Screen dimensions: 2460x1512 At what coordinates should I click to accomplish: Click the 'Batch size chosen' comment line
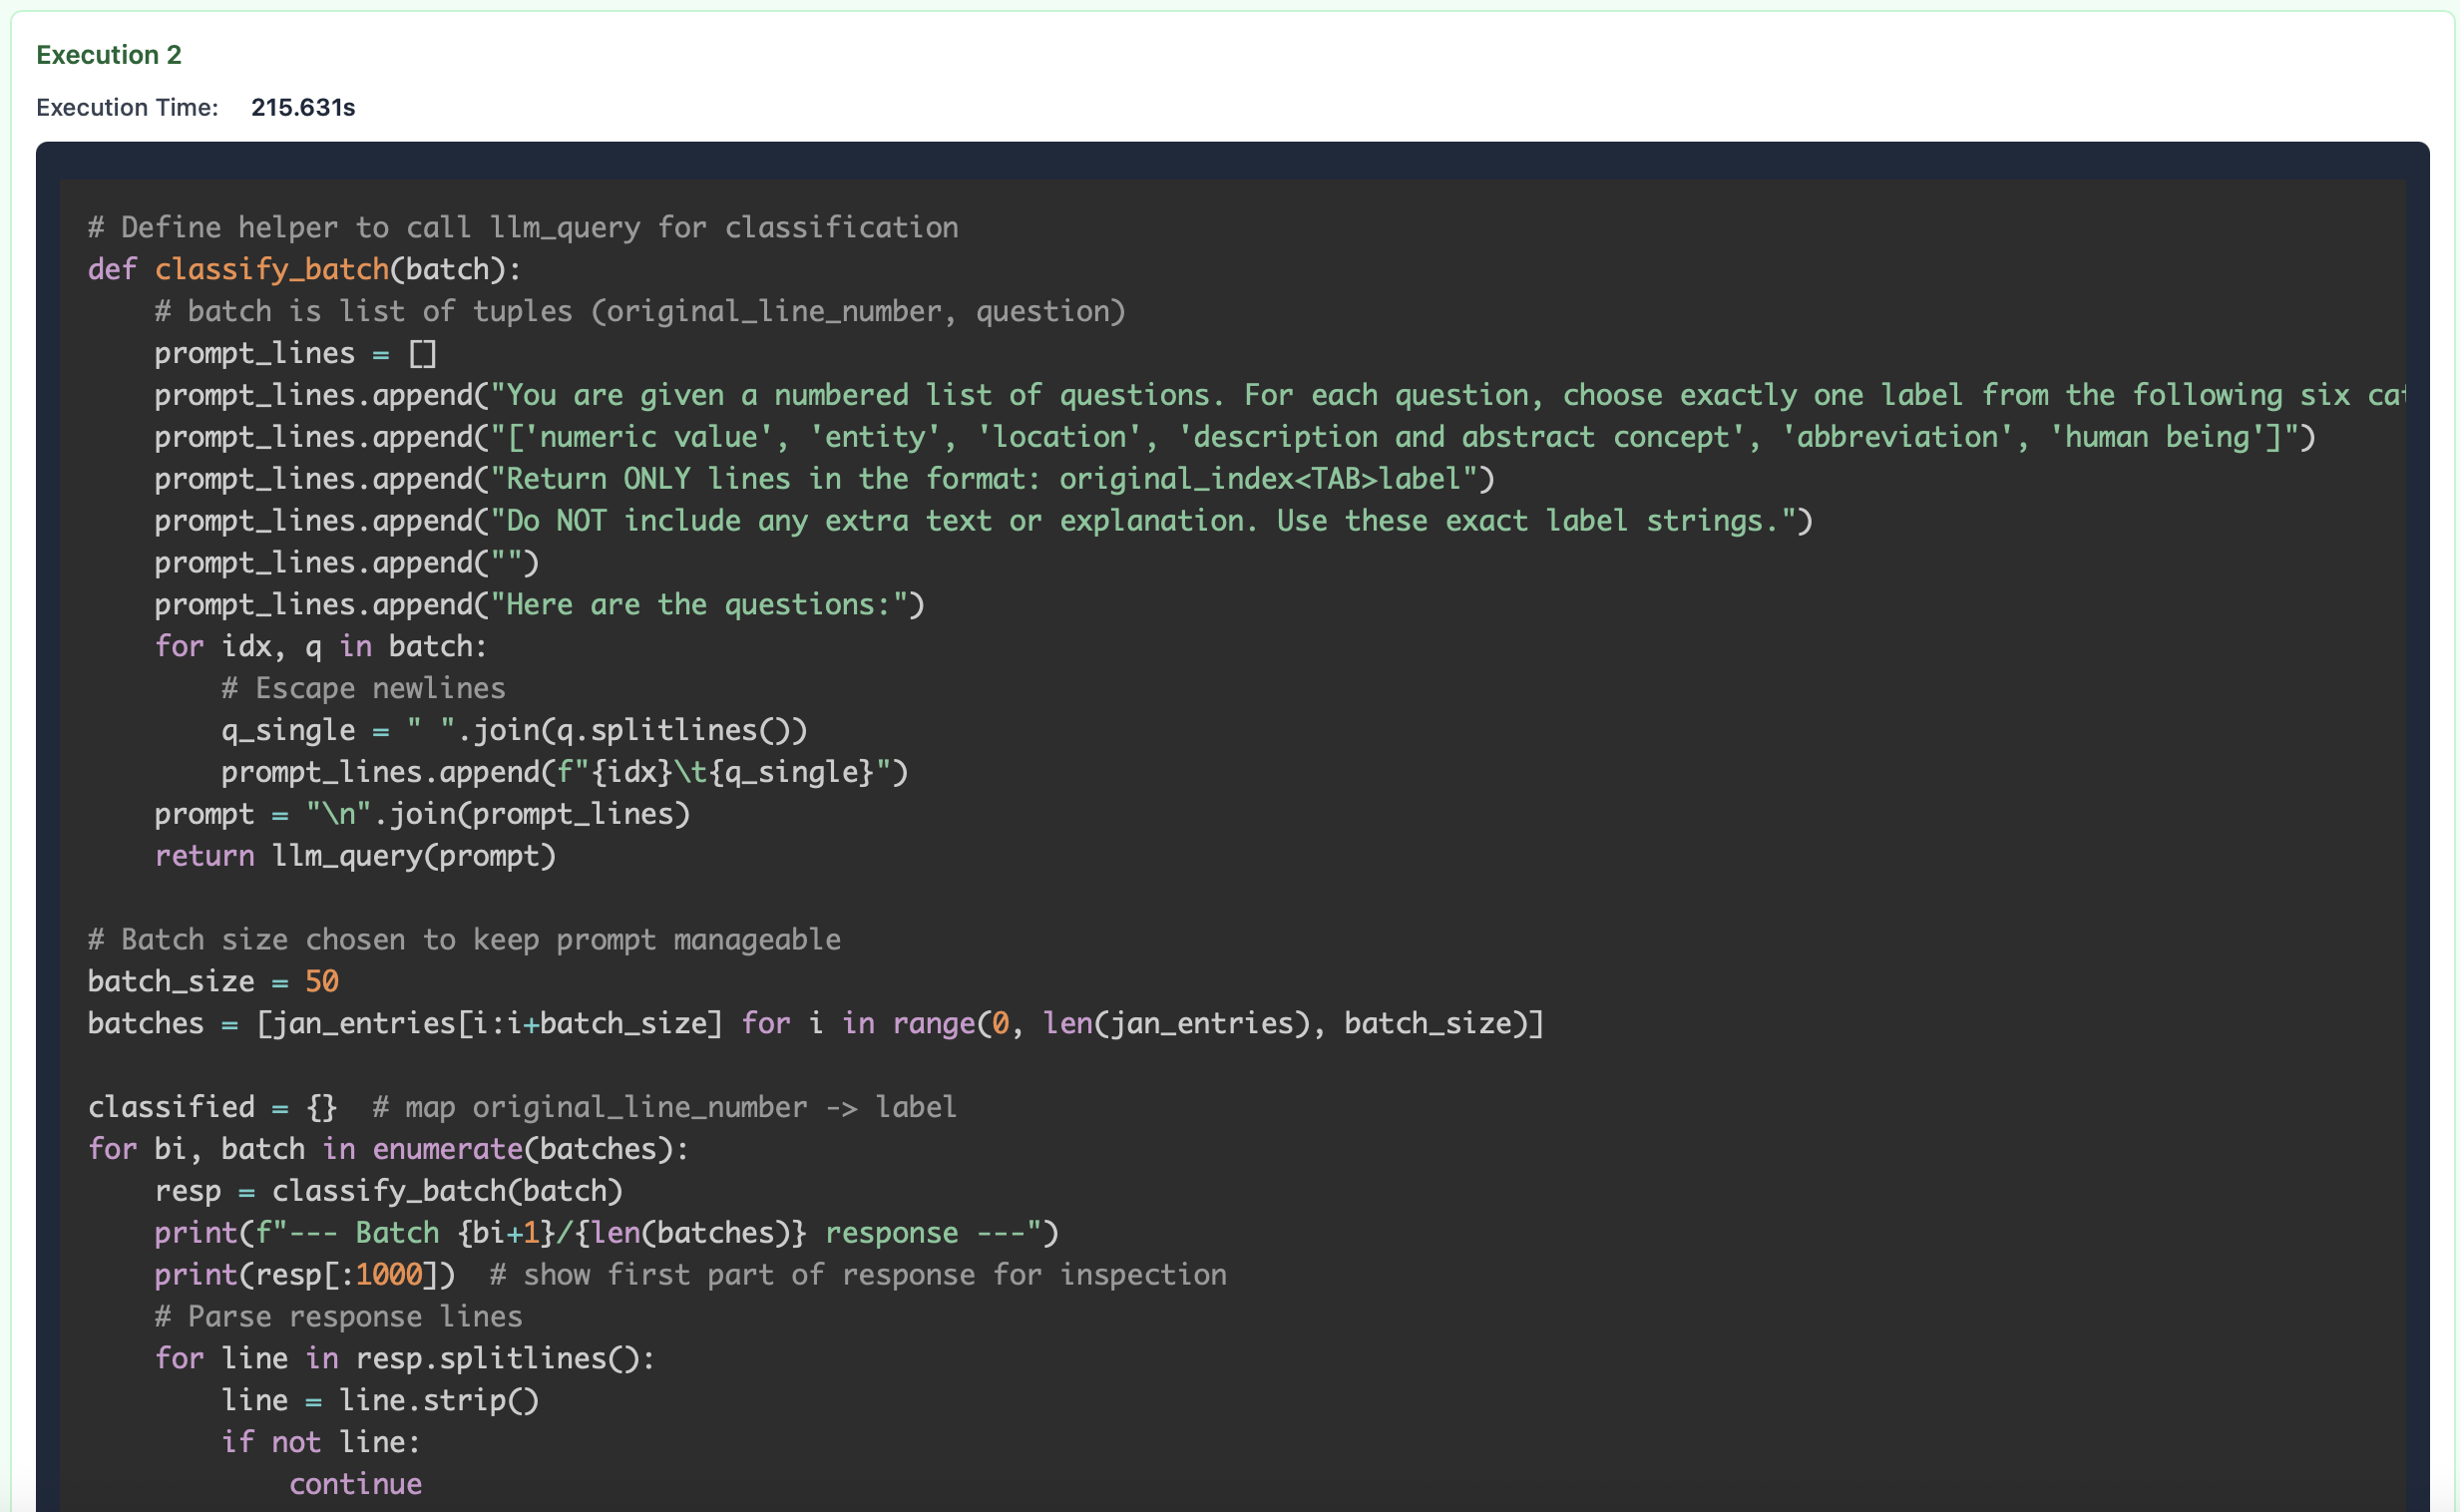point(464,939)
